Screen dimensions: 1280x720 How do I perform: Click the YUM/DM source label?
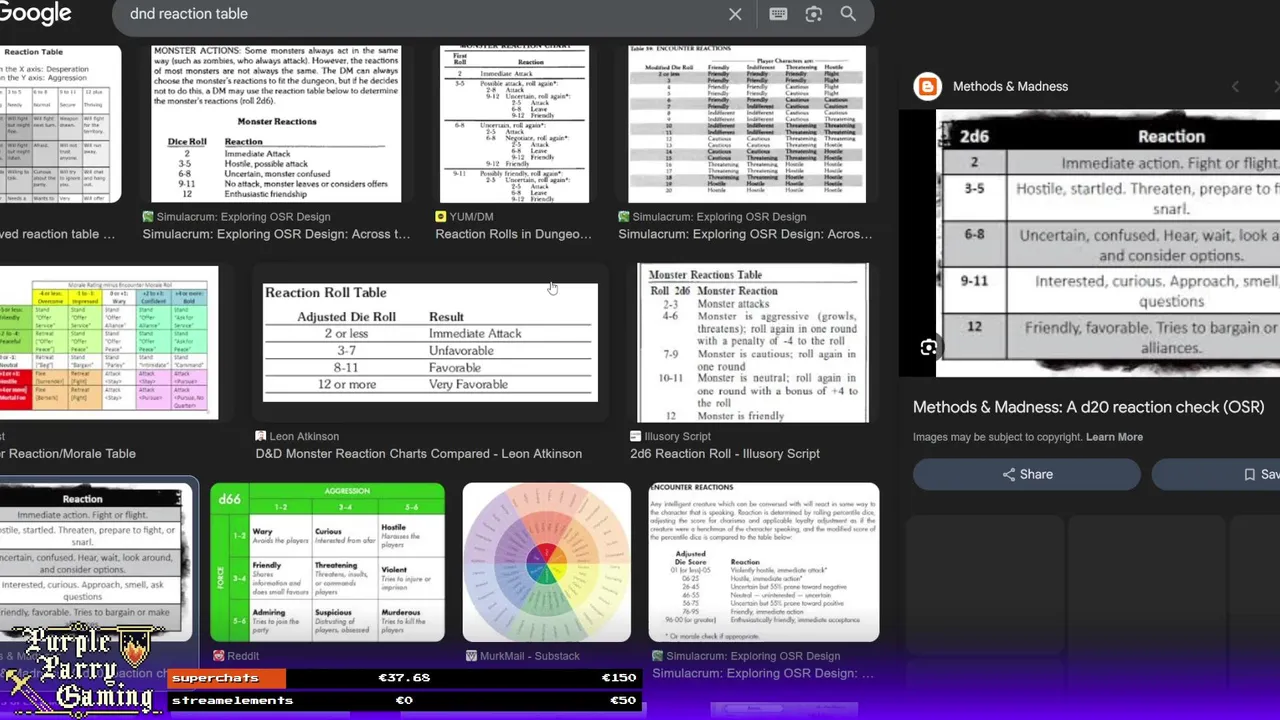471,217
